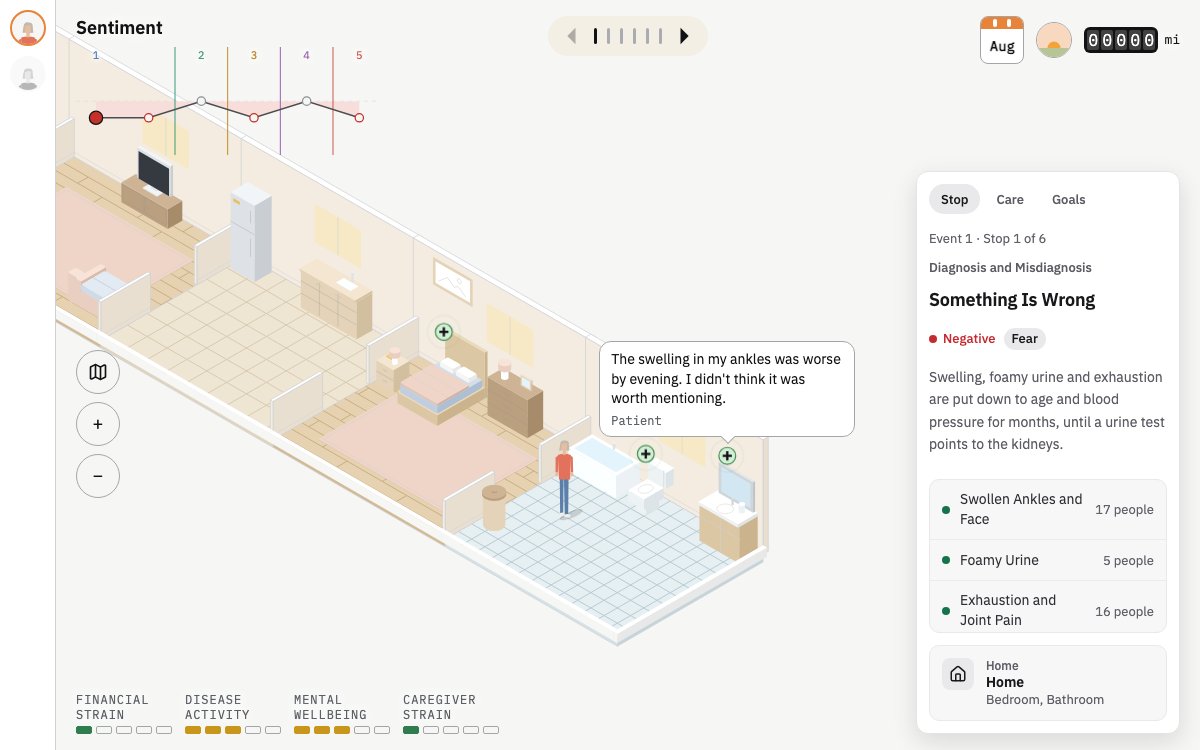
Task: Click the home icon in location card
Action: 958,674
